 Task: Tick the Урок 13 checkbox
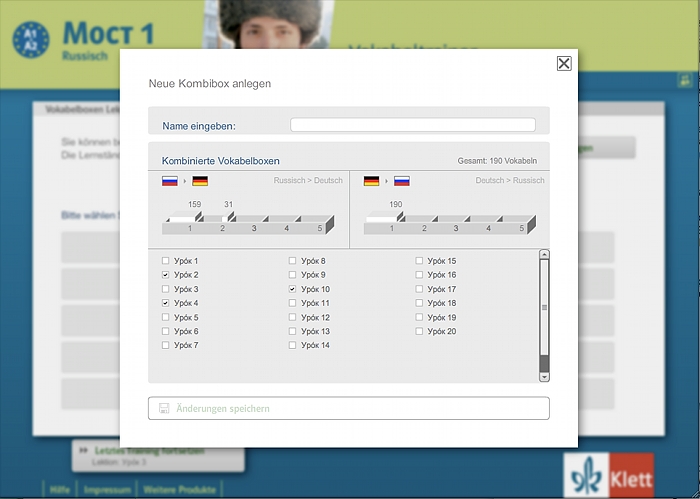pyautogui.click(x=292, y=331)
